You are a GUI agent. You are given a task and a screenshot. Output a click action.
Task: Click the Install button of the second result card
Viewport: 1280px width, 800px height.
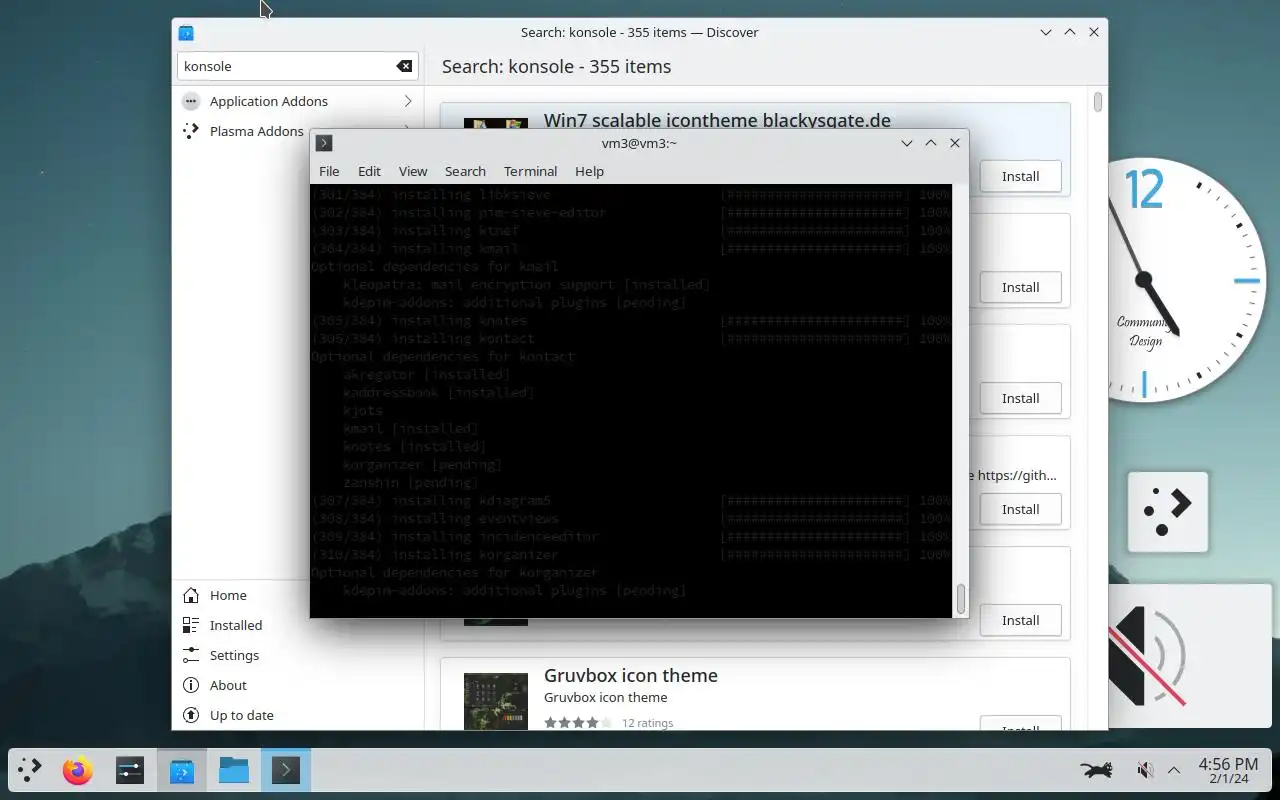pos(1020,287)
